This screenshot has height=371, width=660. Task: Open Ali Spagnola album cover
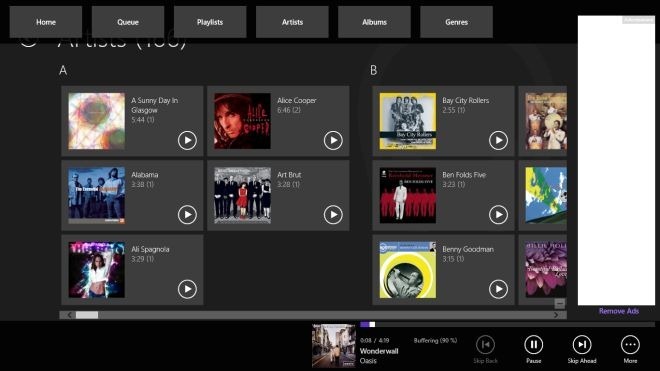click(x=96, y=270)
